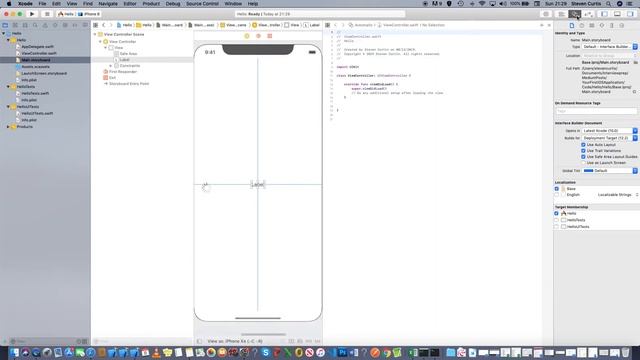Open the Product menu
Image resolution: width=640 pixels, height=360 pixels.
[151, 4]
